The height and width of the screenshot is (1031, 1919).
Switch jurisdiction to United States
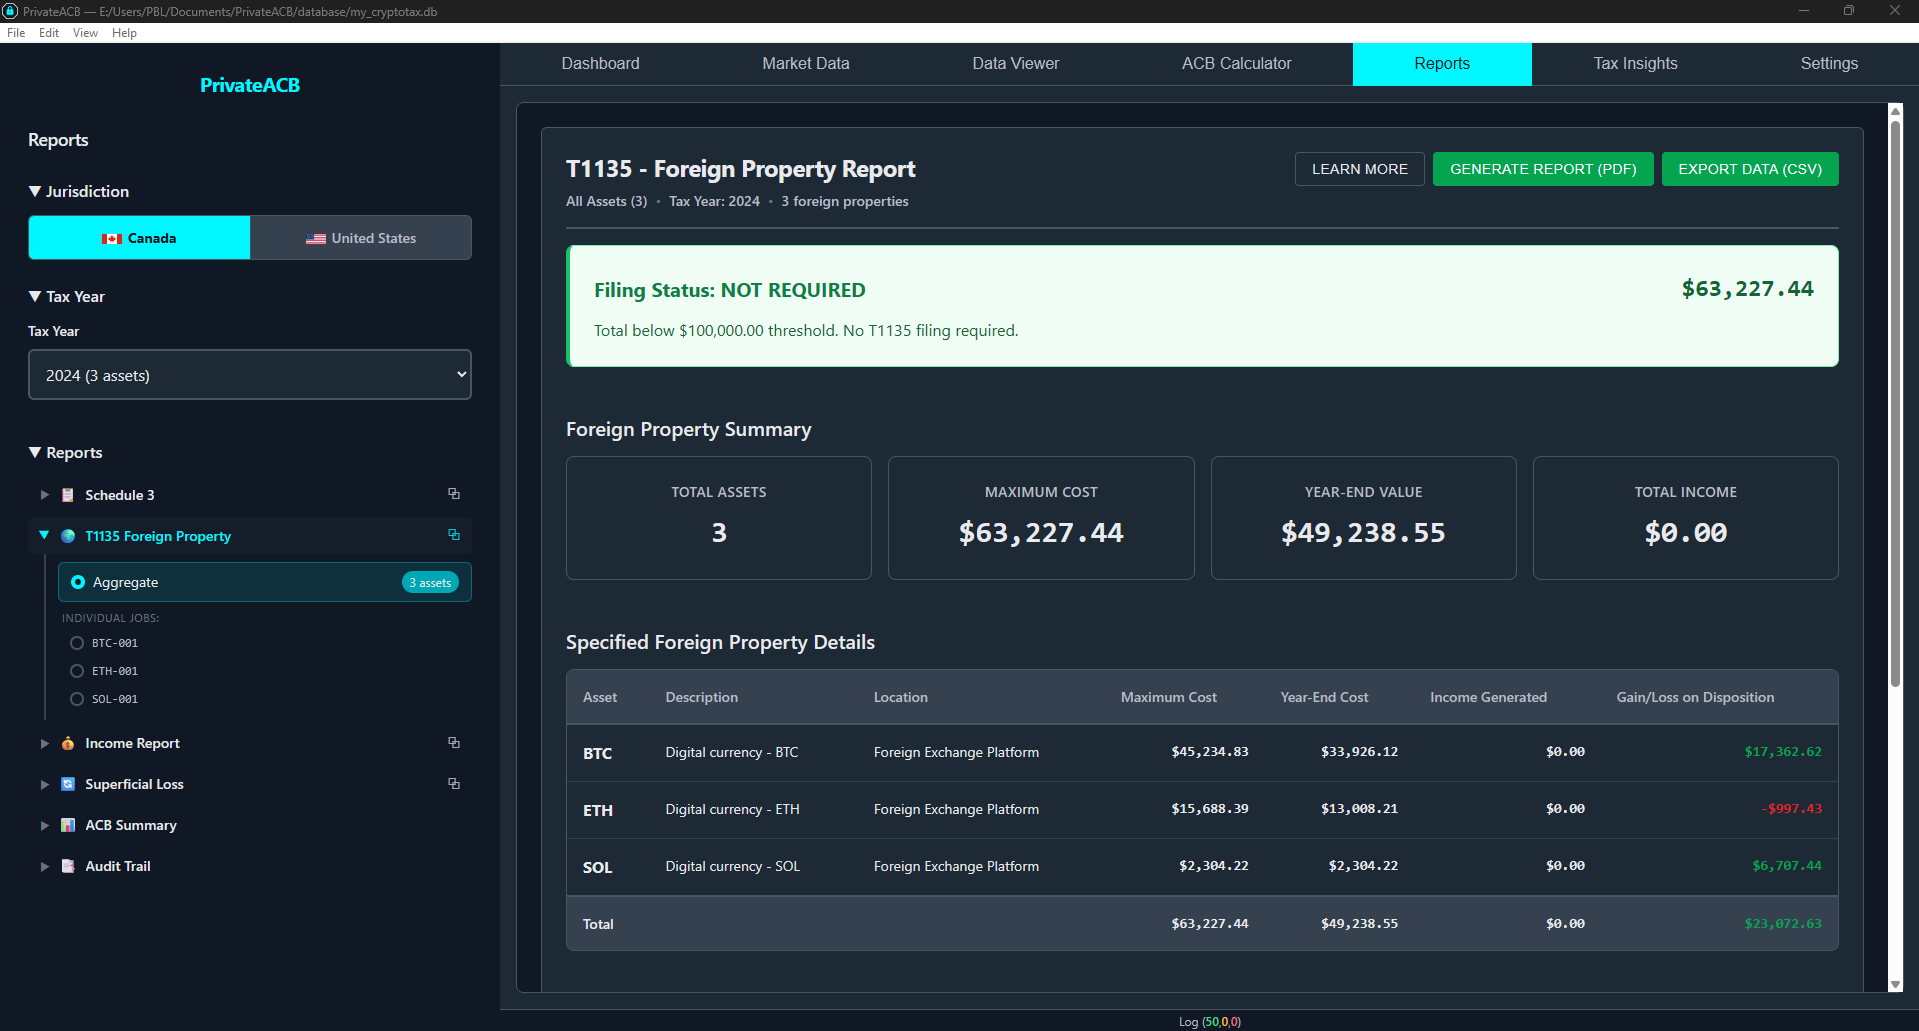361,238
